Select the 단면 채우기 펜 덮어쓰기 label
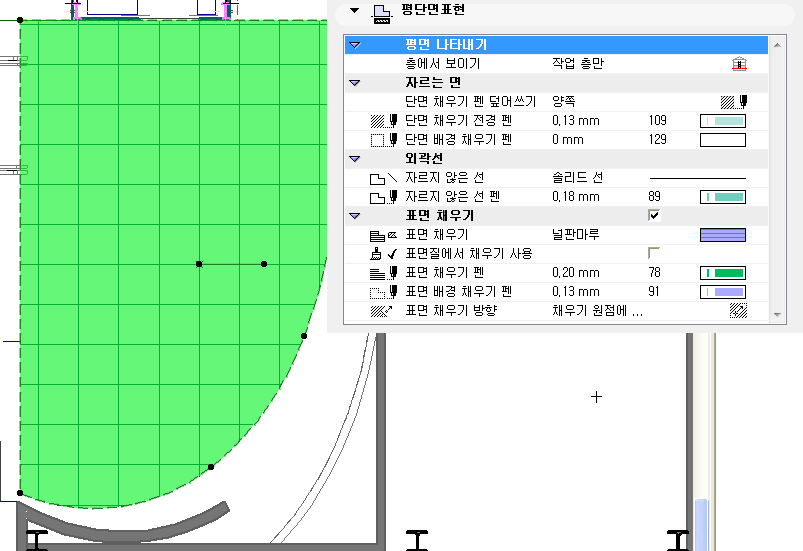803x551 pixels. 470,101
